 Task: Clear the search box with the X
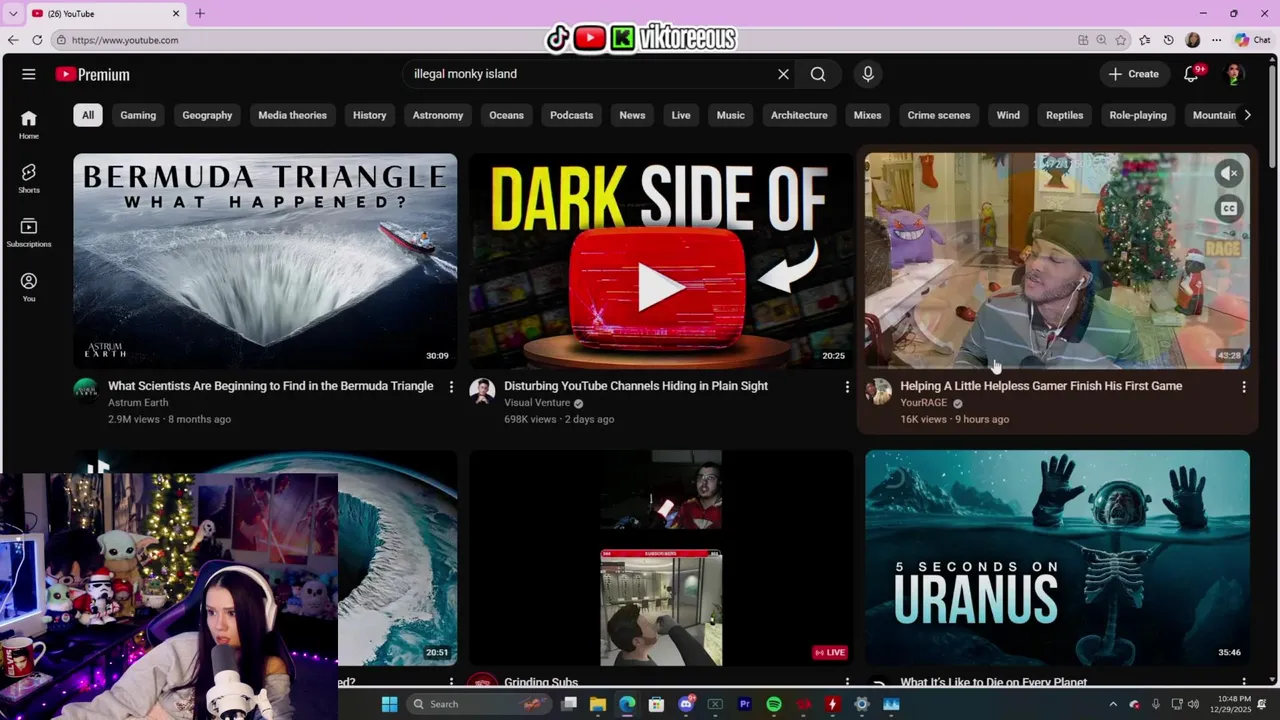pos(783,74)
